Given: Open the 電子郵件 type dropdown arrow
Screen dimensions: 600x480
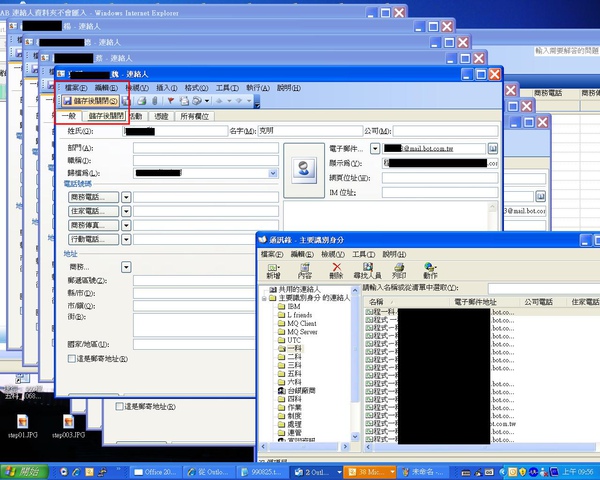Looking at the screenshot, I should [x=375, y=149].
